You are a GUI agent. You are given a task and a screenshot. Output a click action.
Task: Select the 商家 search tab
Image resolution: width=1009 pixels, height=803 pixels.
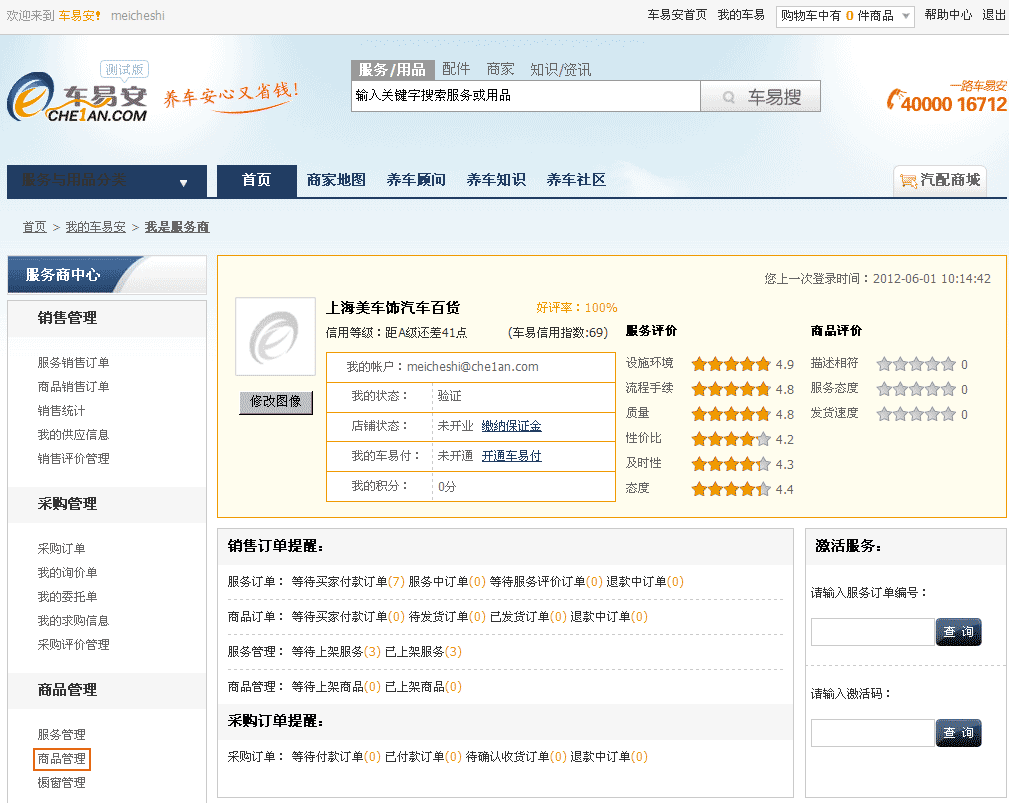[500, 69]
